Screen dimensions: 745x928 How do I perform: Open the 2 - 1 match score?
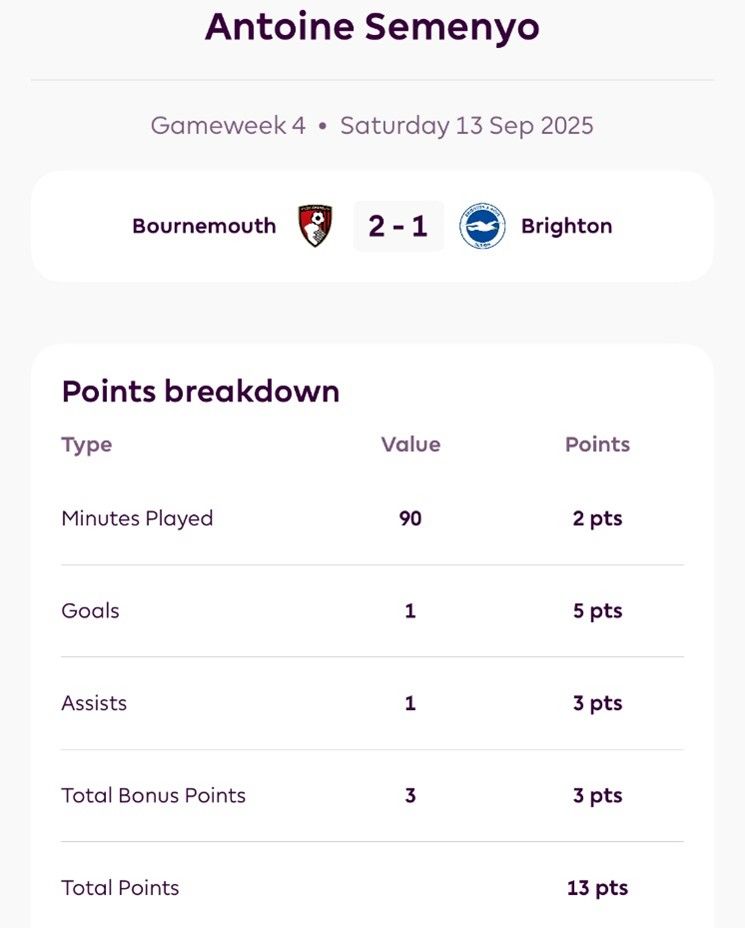coord(398,226)
